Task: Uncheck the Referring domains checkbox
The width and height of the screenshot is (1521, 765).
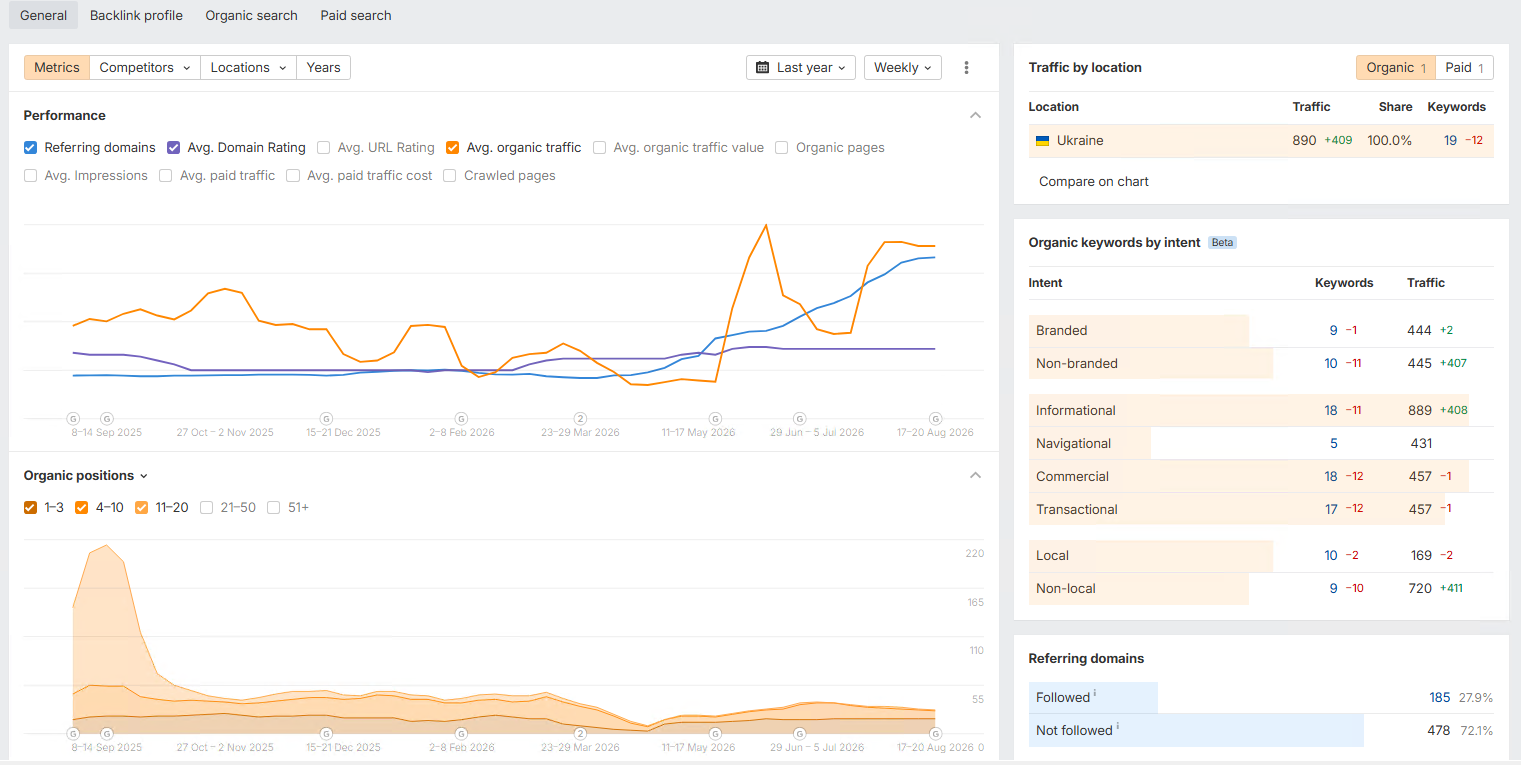Action: (x=31, y=147)
